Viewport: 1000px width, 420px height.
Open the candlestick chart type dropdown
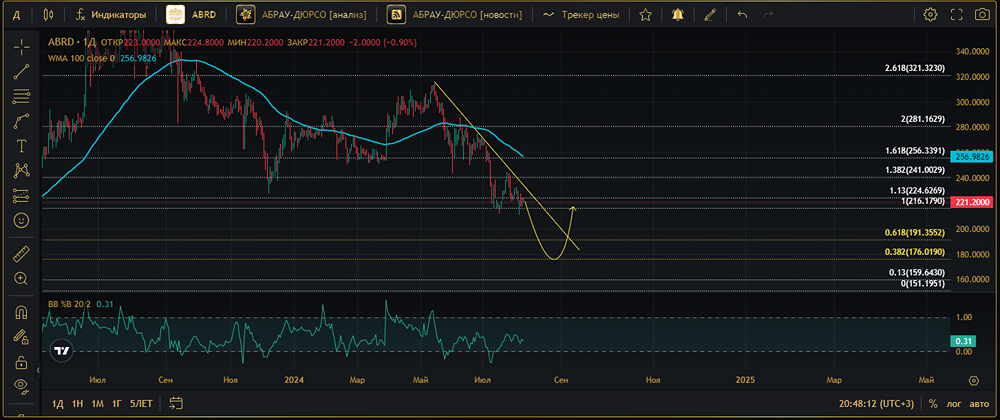pos(48,15)
